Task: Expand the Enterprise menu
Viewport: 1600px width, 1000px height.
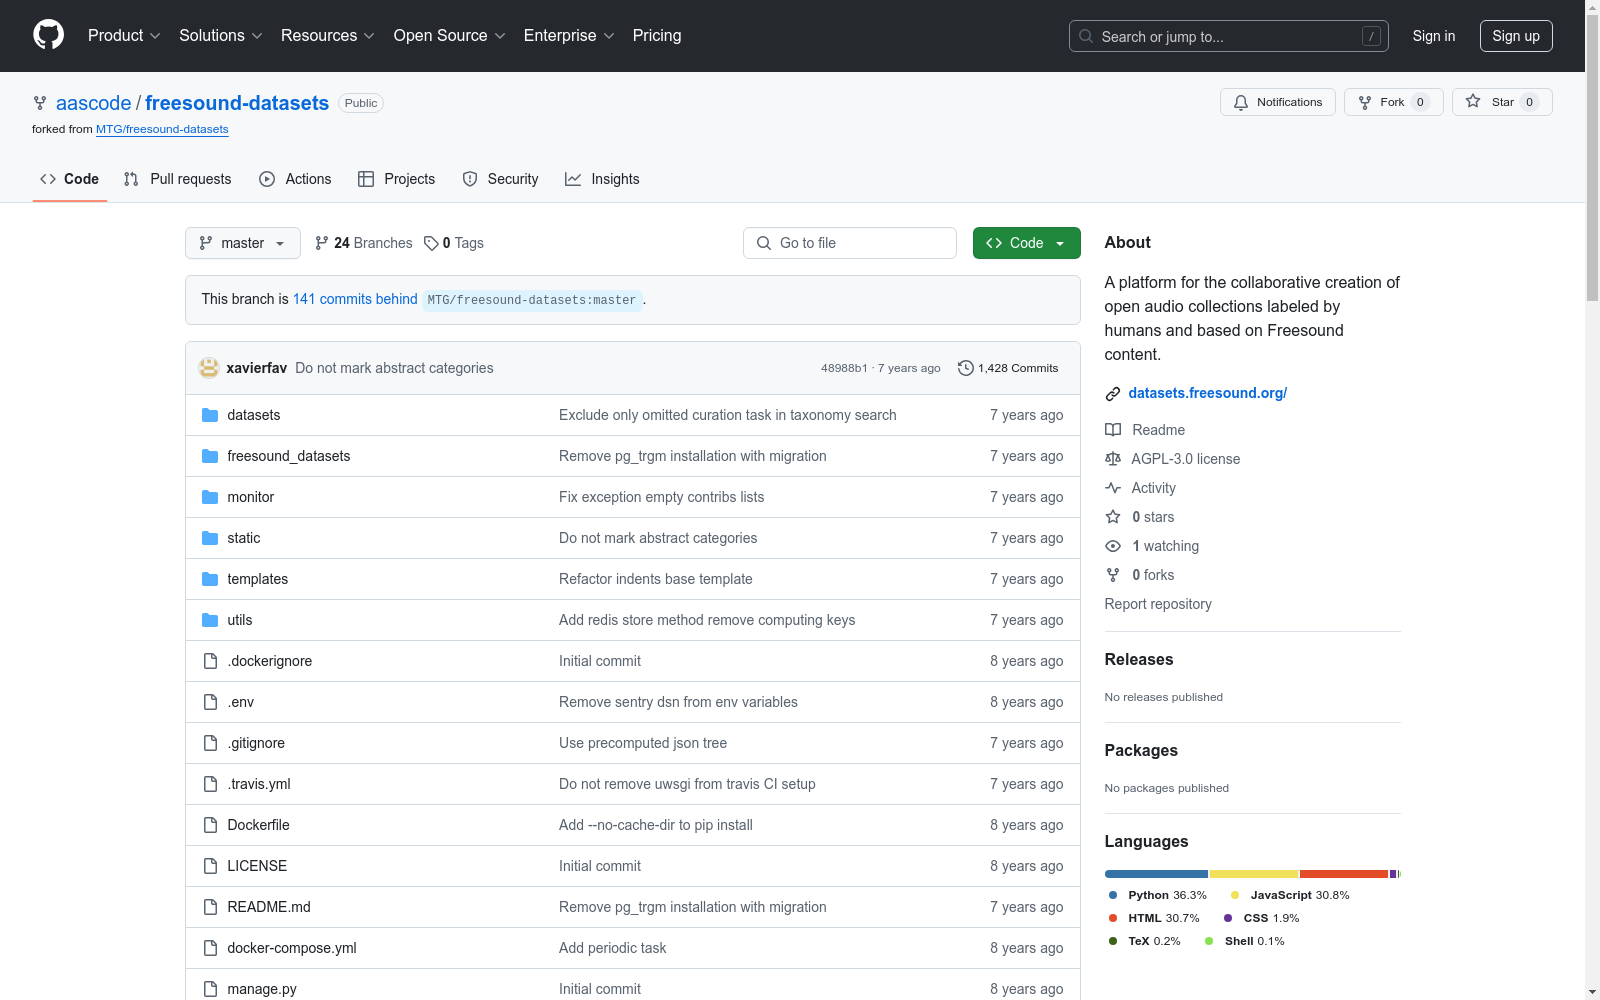Action: 569,36
